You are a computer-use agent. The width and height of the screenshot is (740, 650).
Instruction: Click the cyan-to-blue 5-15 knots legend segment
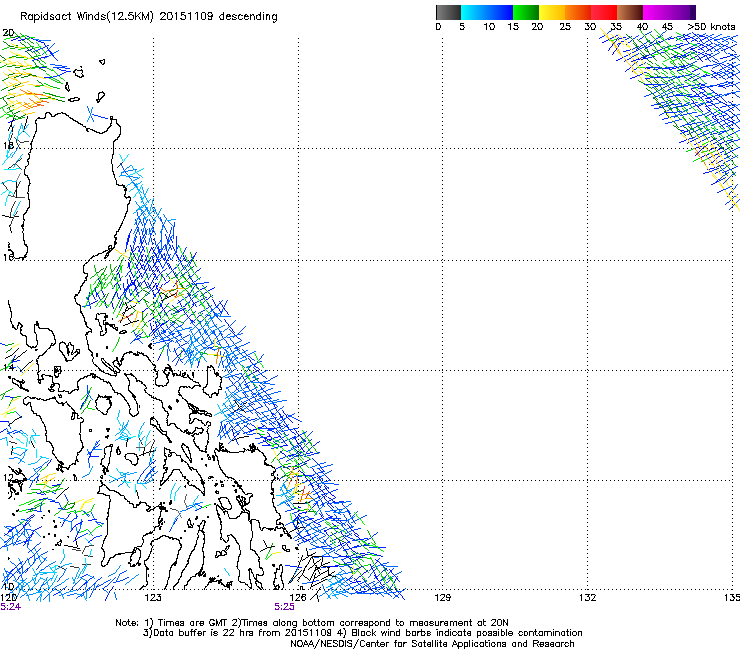(x=487, y=12)
